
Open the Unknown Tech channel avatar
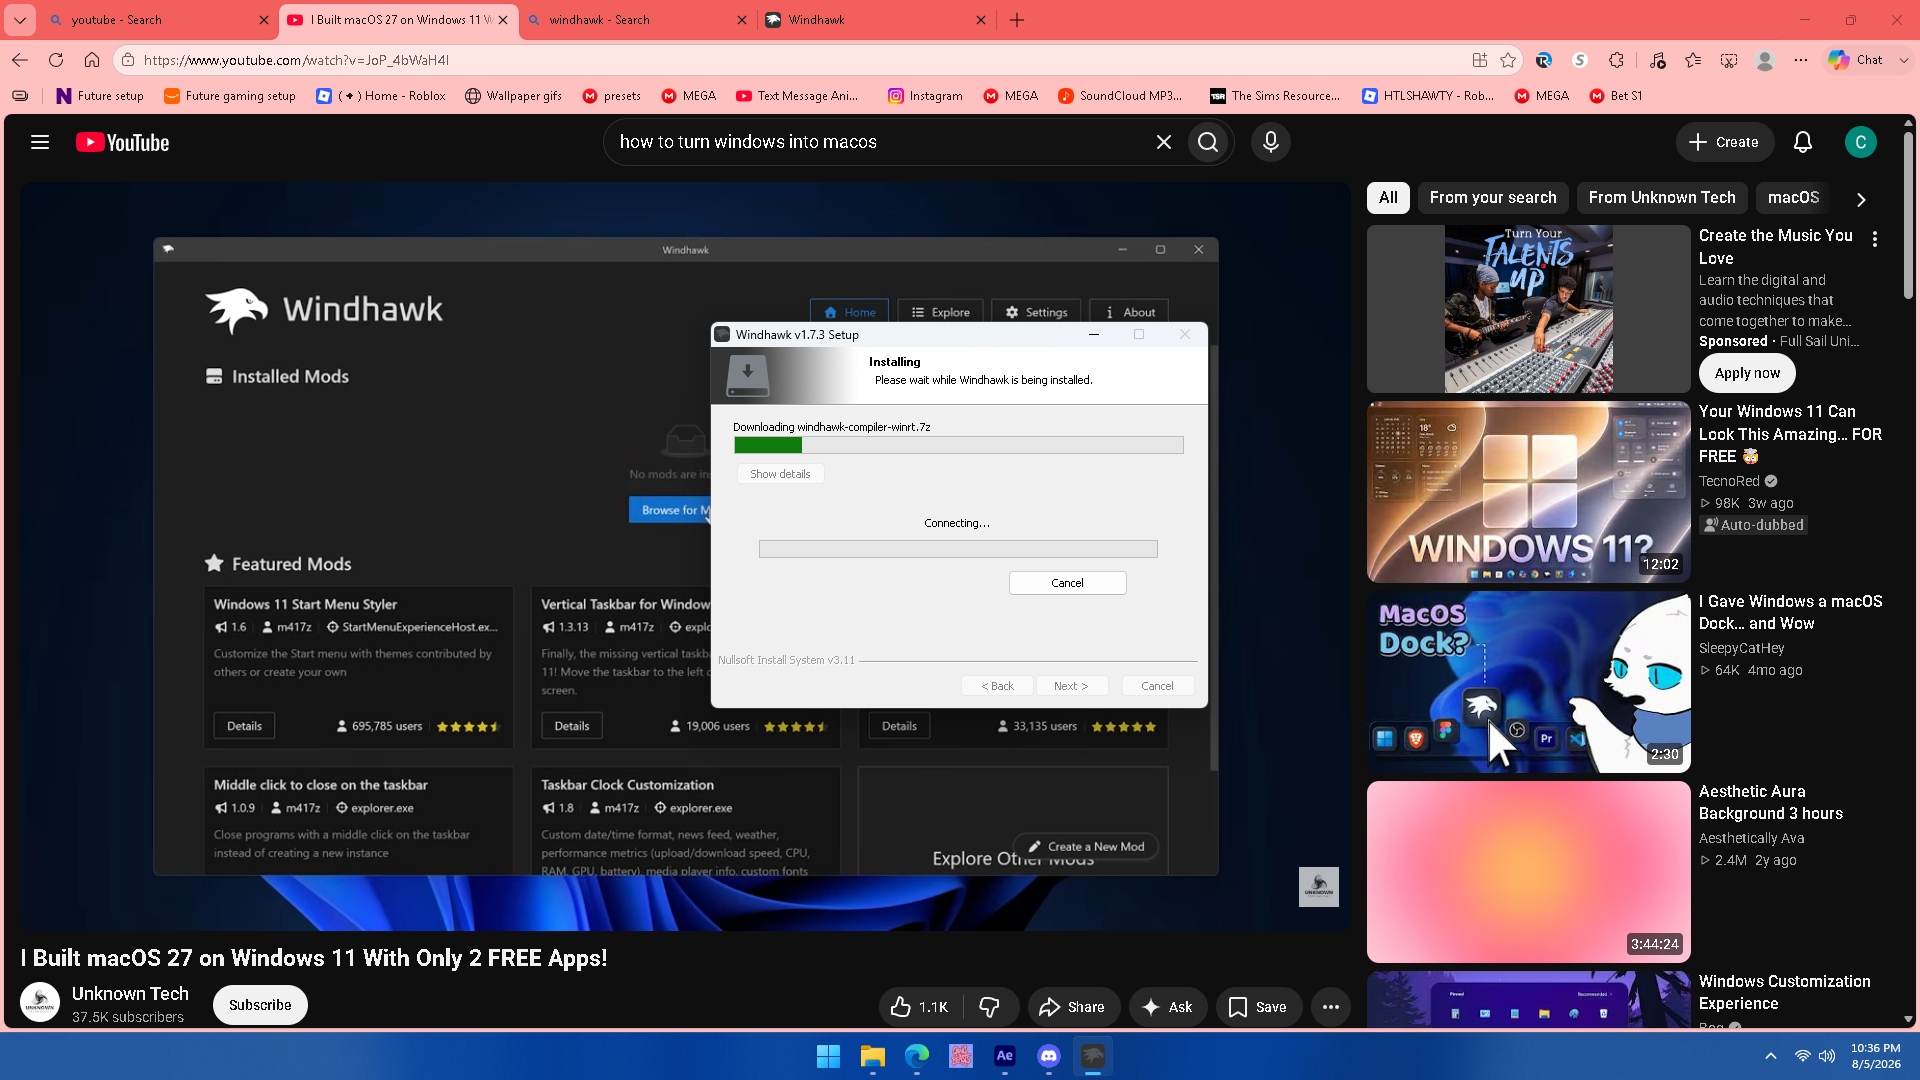(x=40, y=1003)
